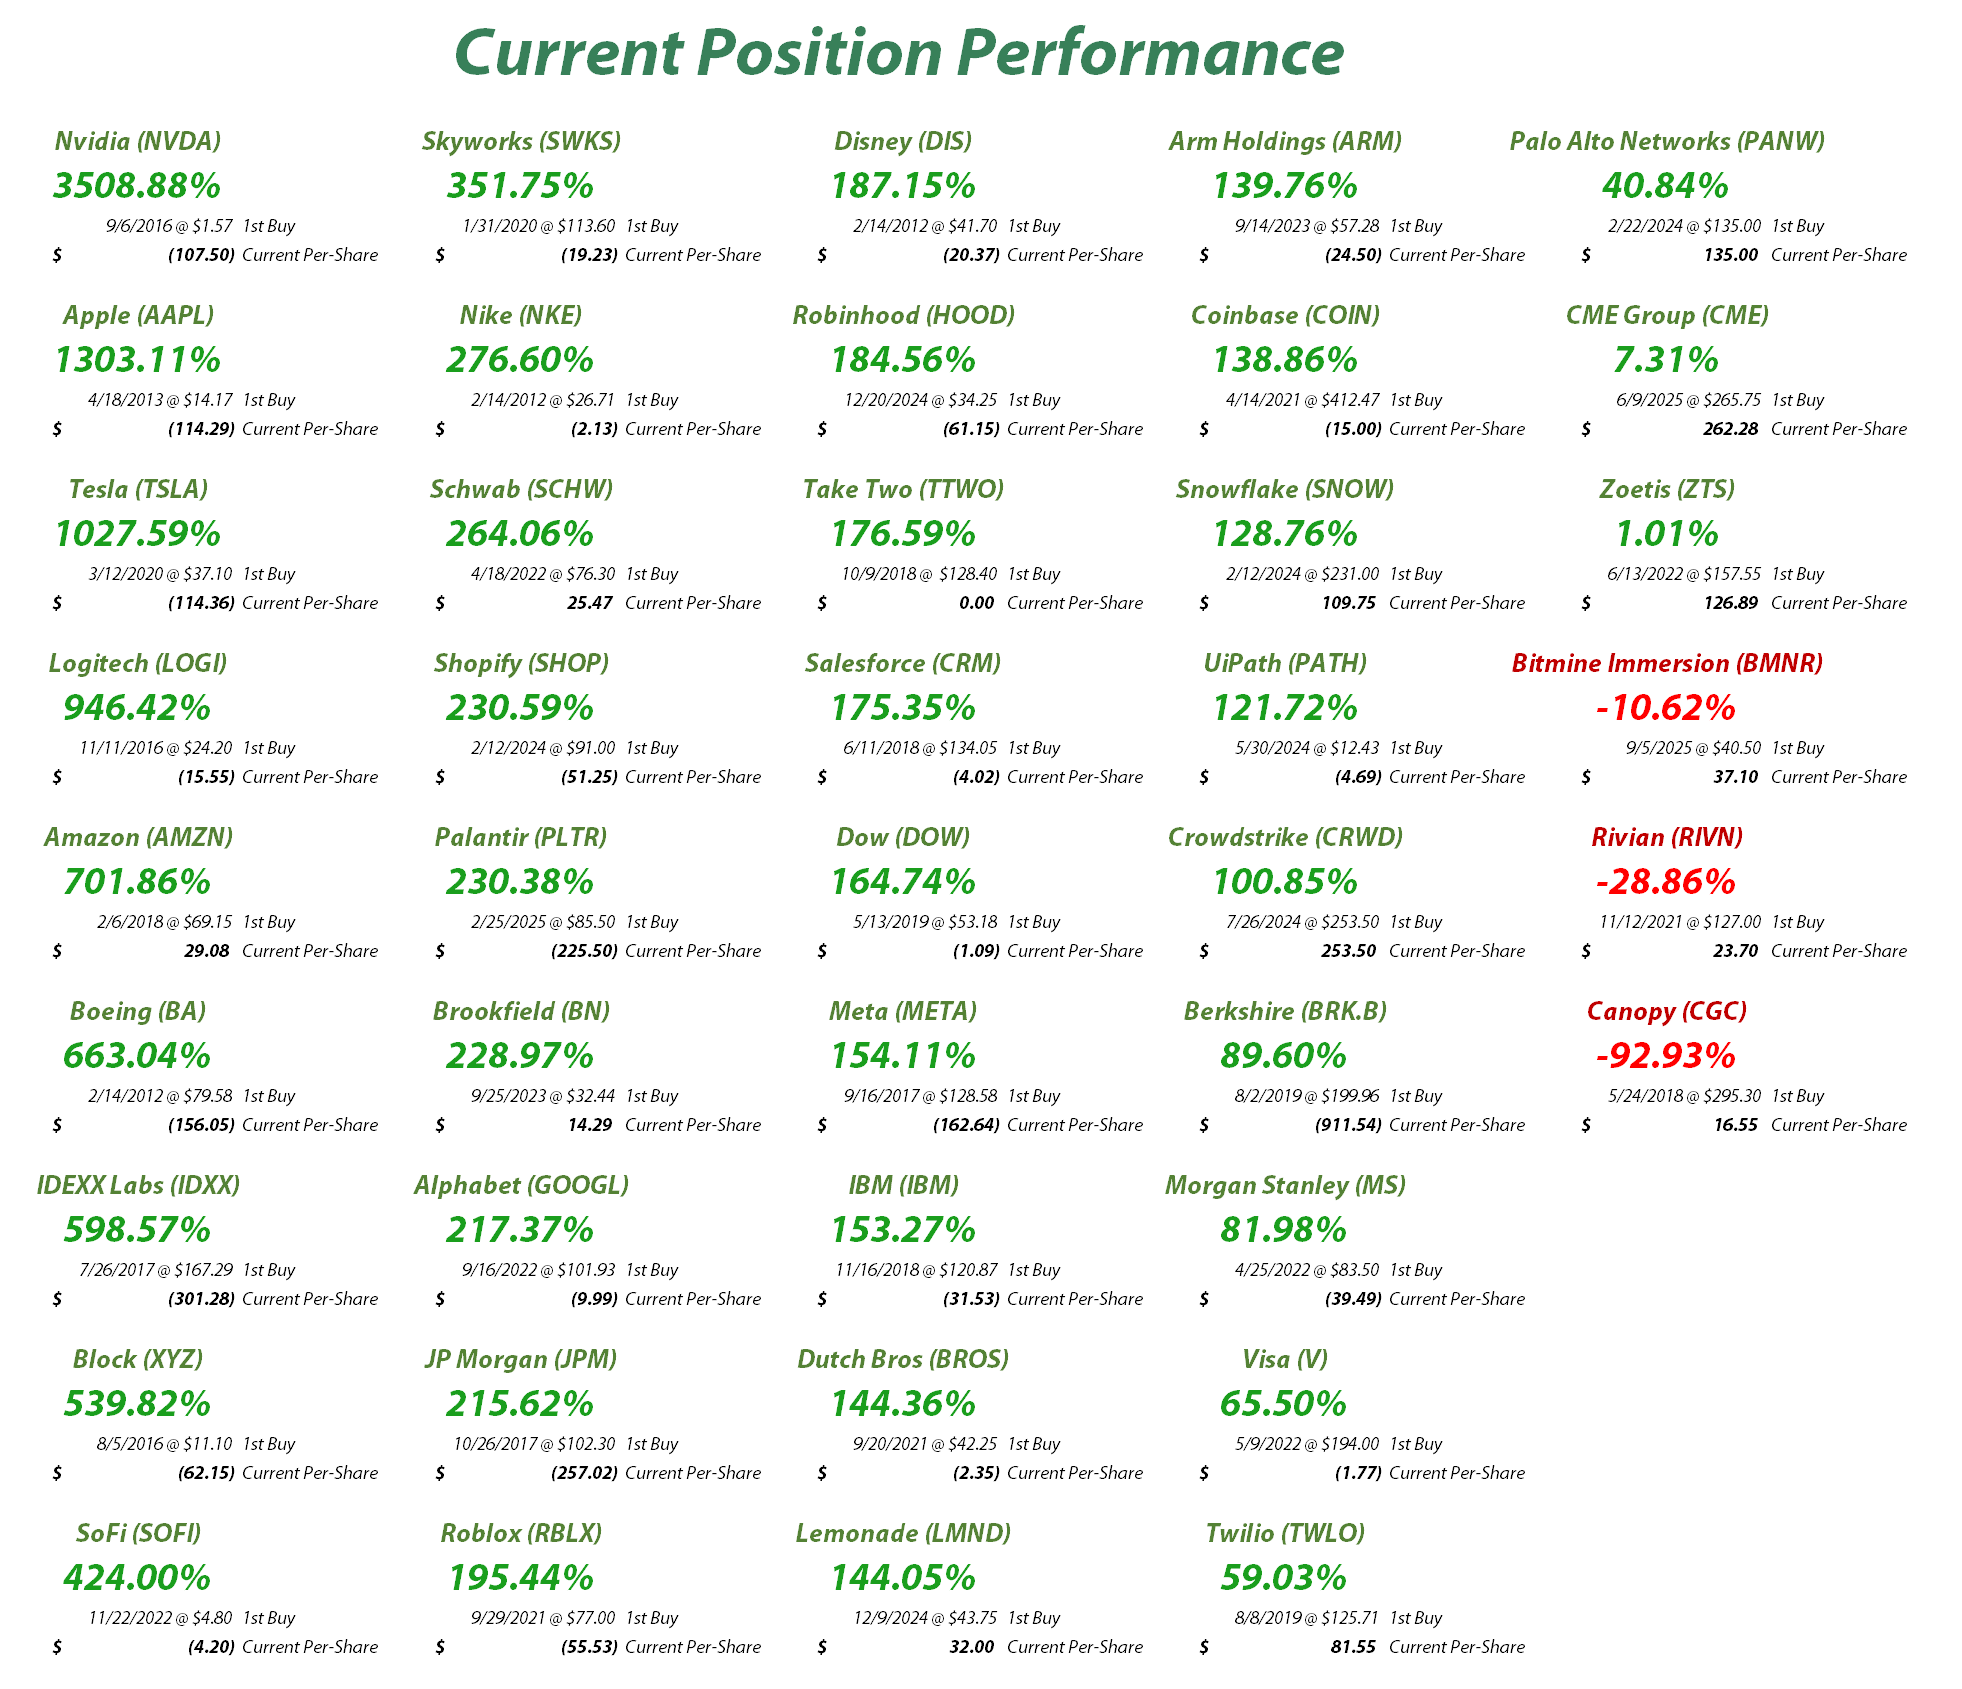Click the Nvidia (NVDA) position heading
This screenshot has height=1689, width=1962.
point(138,142)
